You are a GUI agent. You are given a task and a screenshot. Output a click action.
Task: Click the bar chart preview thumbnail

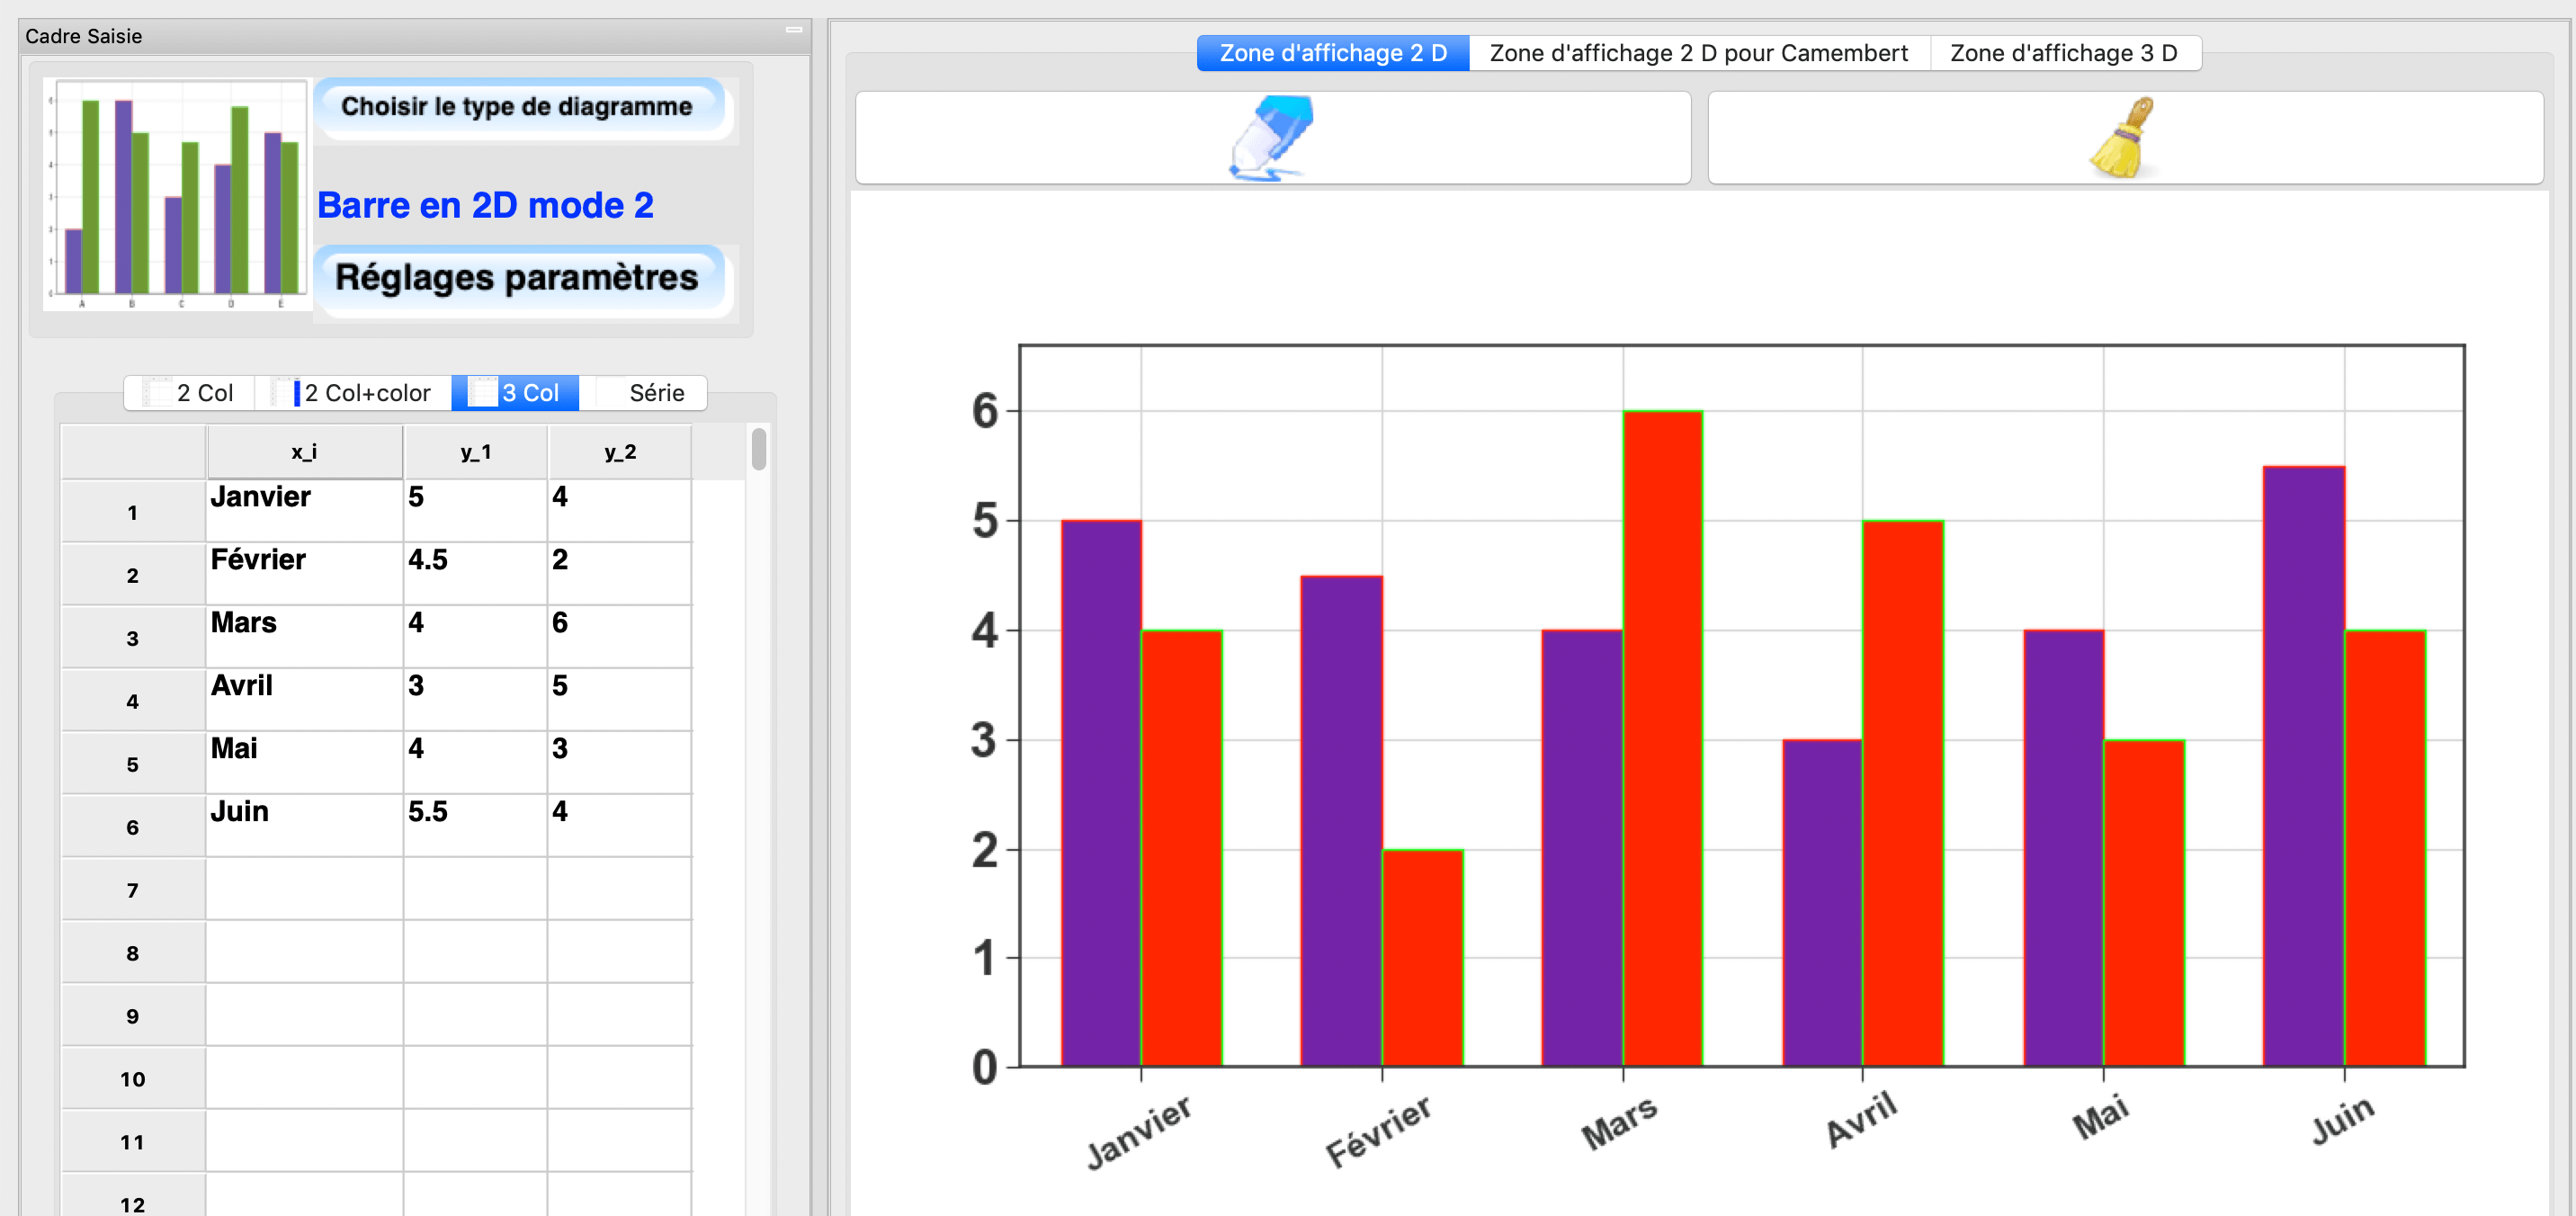[176, 195]
